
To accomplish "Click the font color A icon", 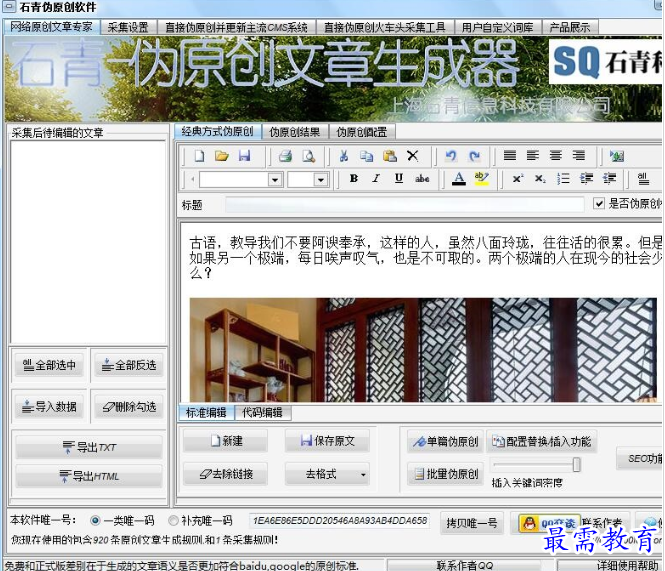I will coord(458,179).
